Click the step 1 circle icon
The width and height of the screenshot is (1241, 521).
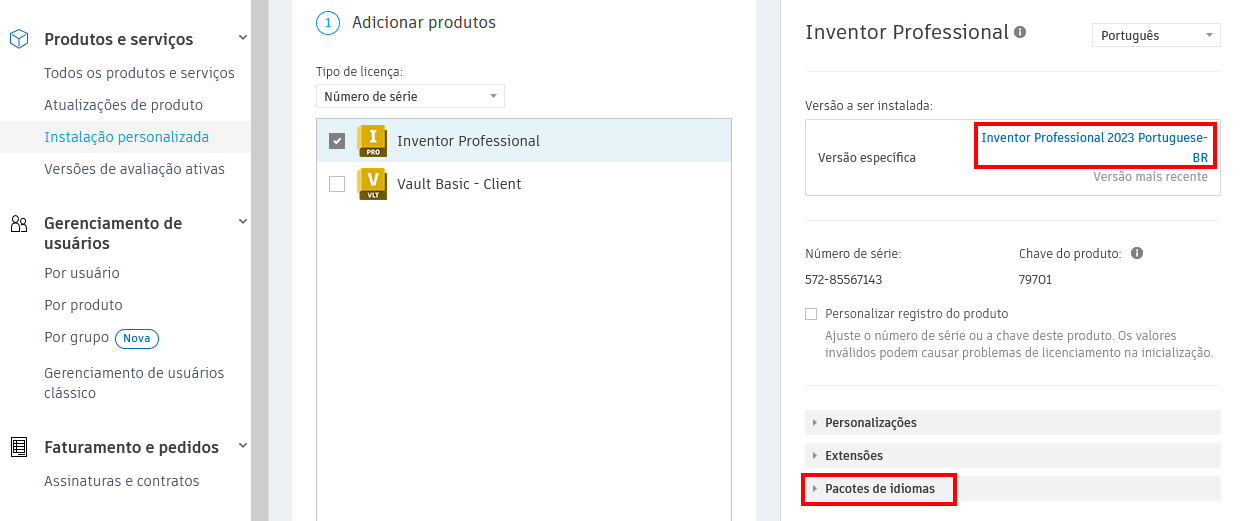(328, 23)
